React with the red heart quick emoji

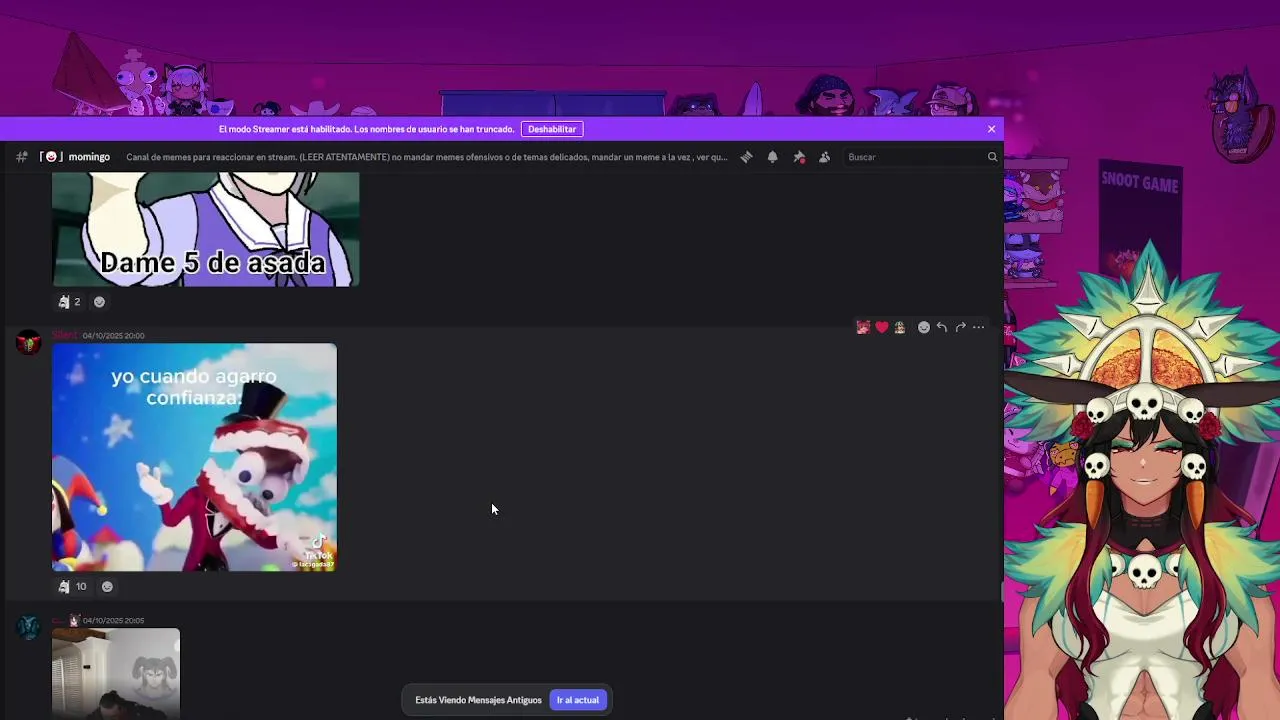pyautogui.click(x=881, y=327)
